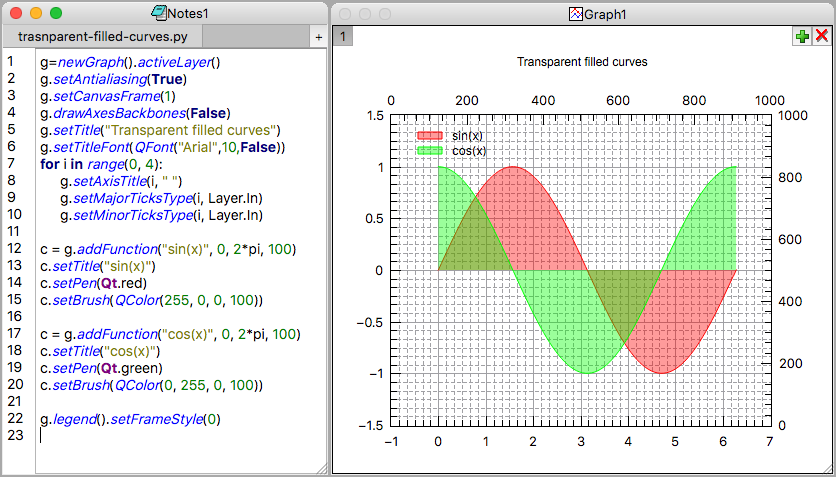Click the green cos(x) legend swatch
Screen dimensions: 836x477
click(x=429, y=150)
